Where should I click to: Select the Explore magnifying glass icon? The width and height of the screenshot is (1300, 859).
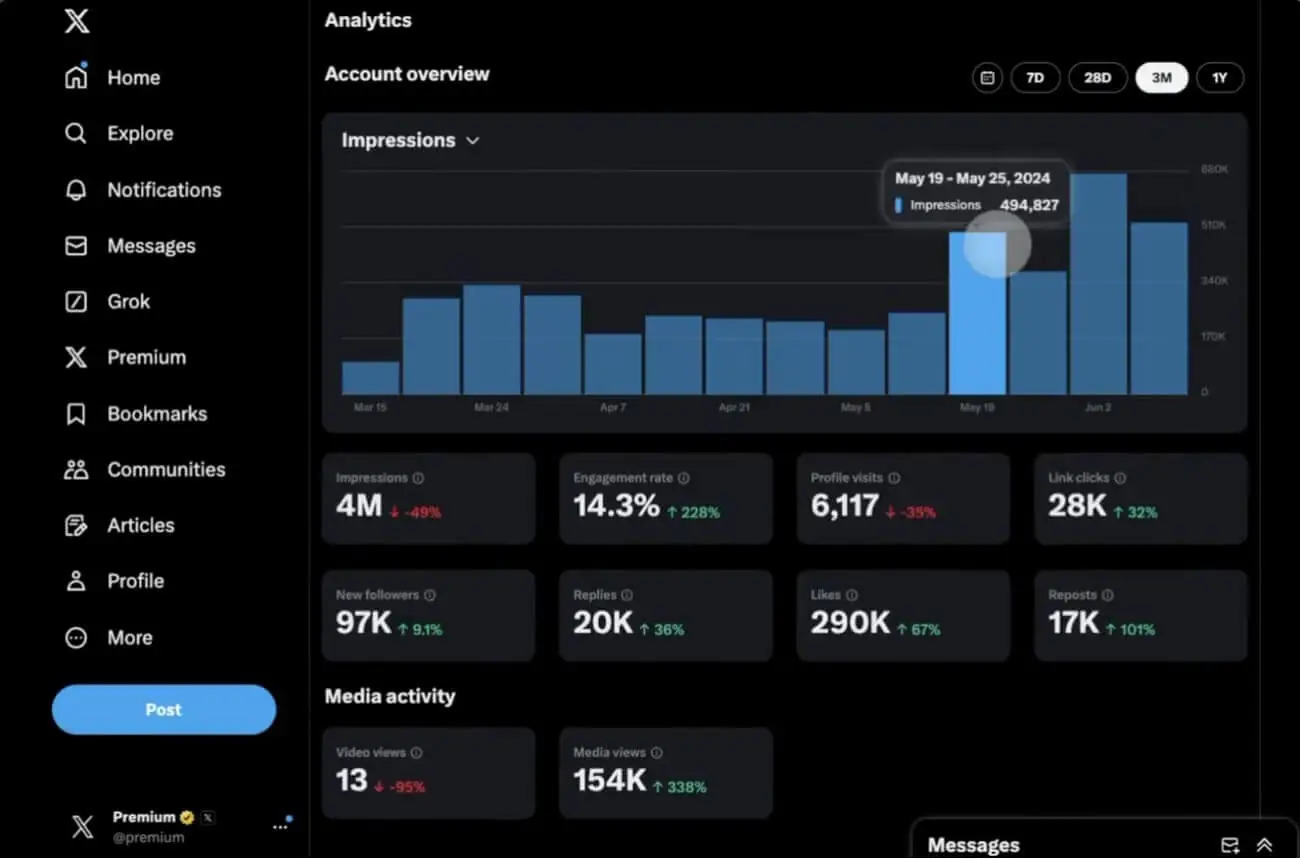pos(76,133)
